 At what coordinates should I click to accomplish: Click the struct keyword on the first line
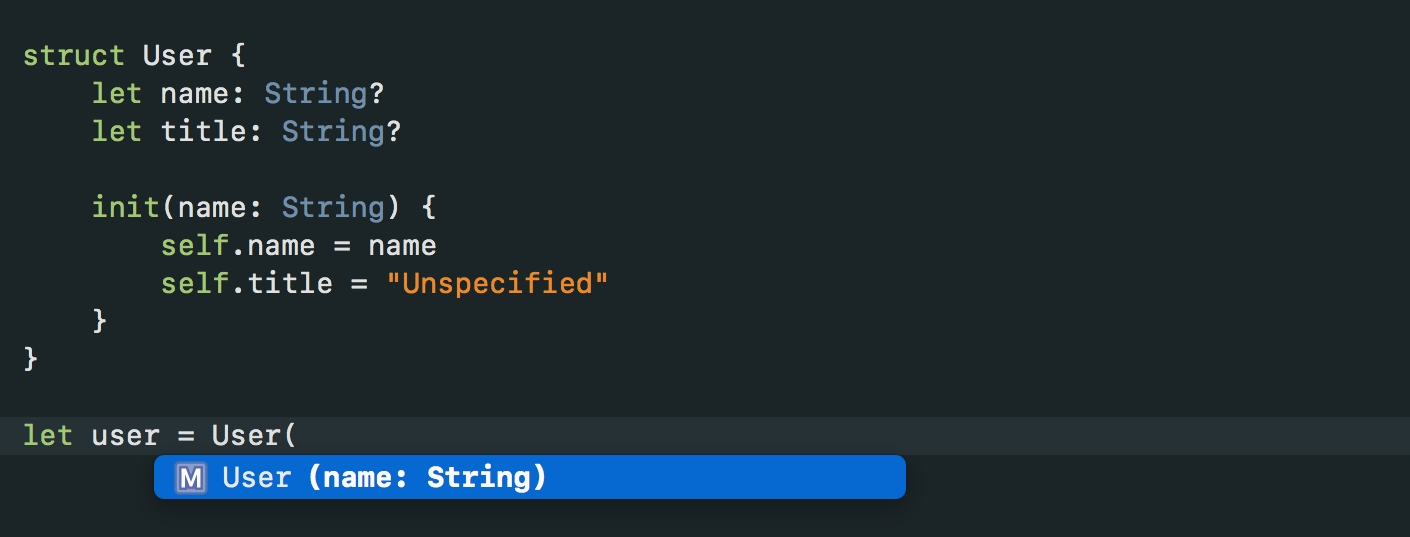(74, 55)
